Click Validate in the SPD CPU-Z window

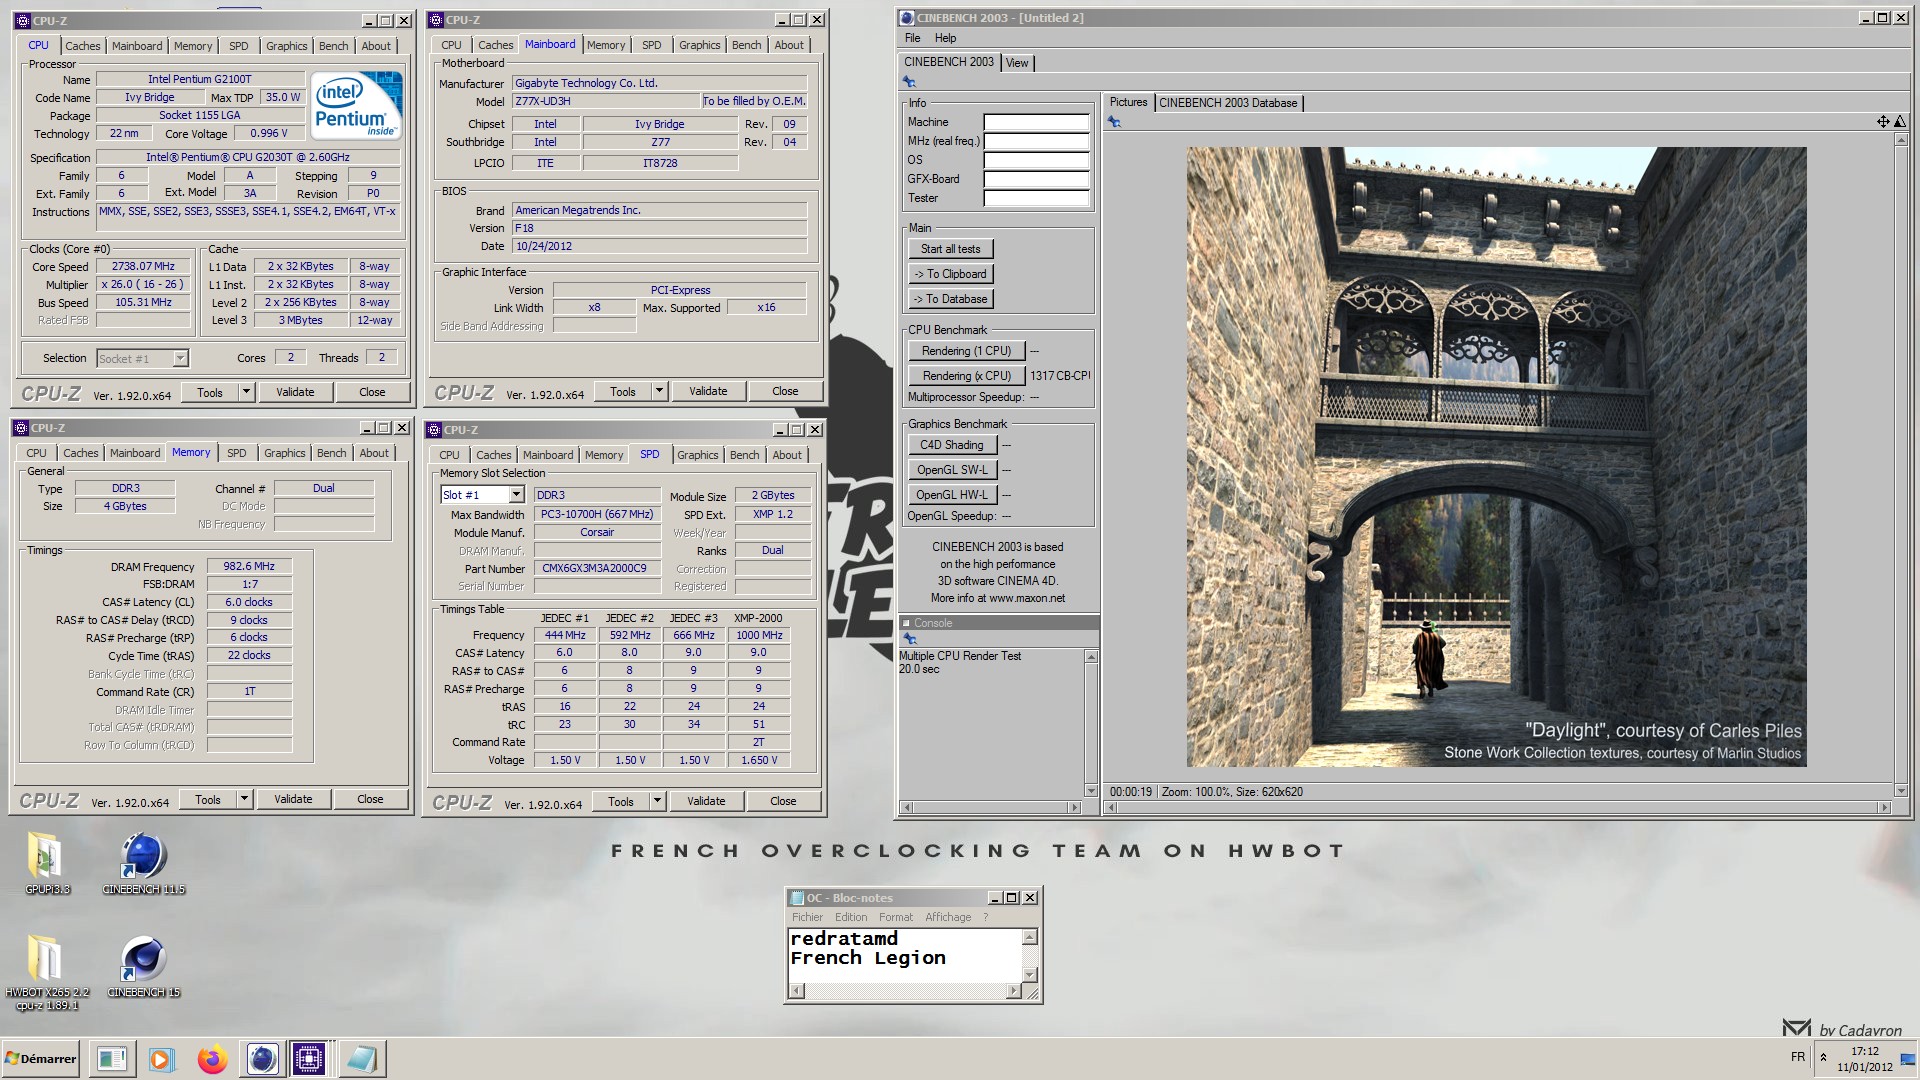coord(706,801)
